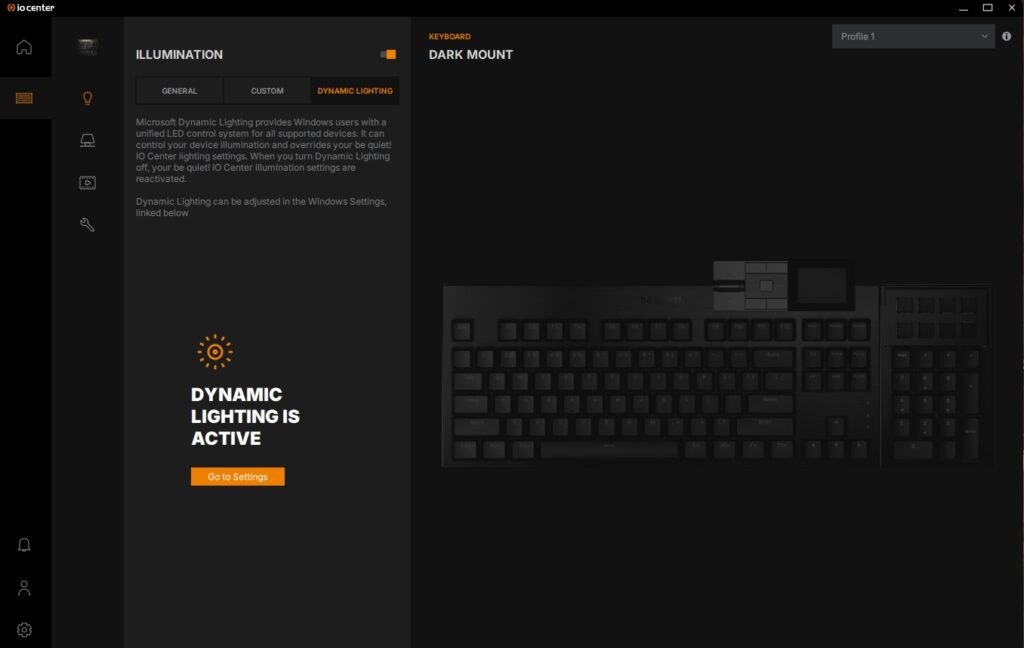This screenshot has height=648, width=1024.
Task: Click the Profile 1 dropdown chevron arrow
Action: pos(984,37)
